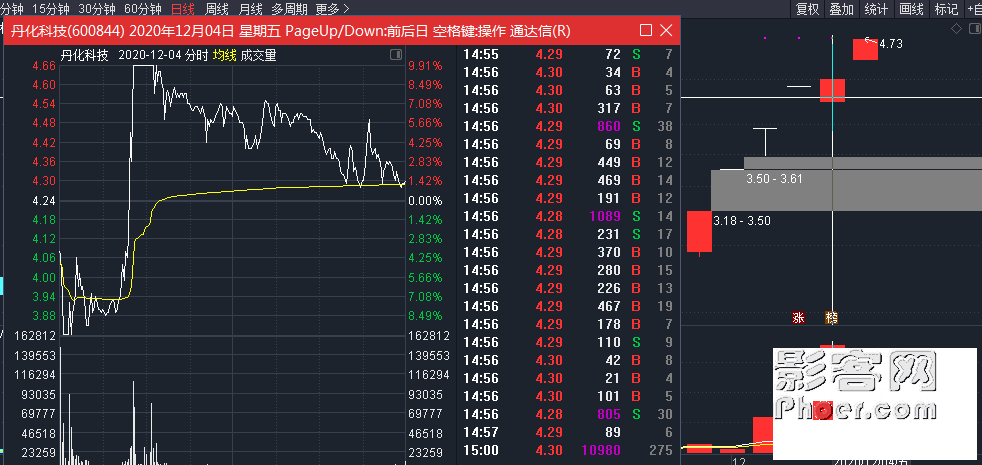The image size is (982, 465).
Task: Select the 周线 weekly period tab
Action: click(x=217, y=9)
